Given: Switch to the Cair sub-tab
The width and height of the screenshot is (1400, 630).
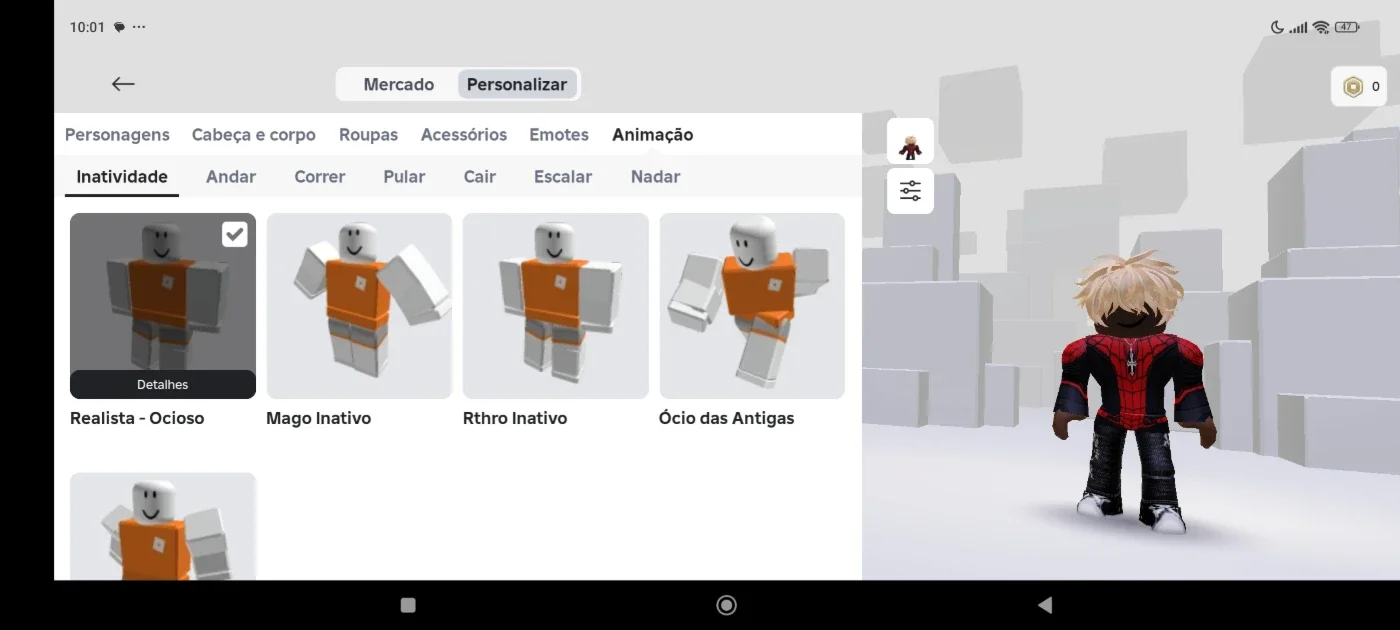Looking at the screenshot, I should point(480,177).
